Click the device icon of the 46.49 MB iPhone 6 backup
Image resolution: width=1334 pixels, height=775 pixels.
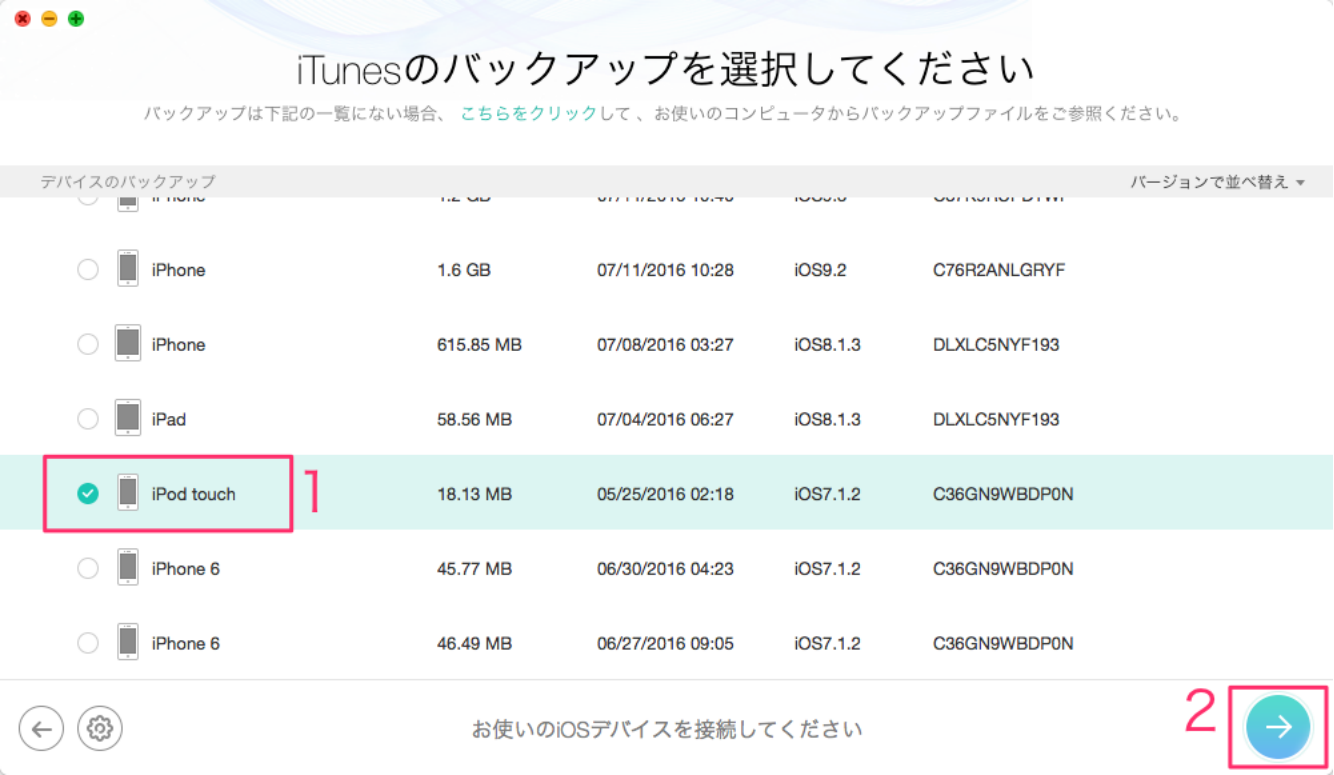pos(128,643)
